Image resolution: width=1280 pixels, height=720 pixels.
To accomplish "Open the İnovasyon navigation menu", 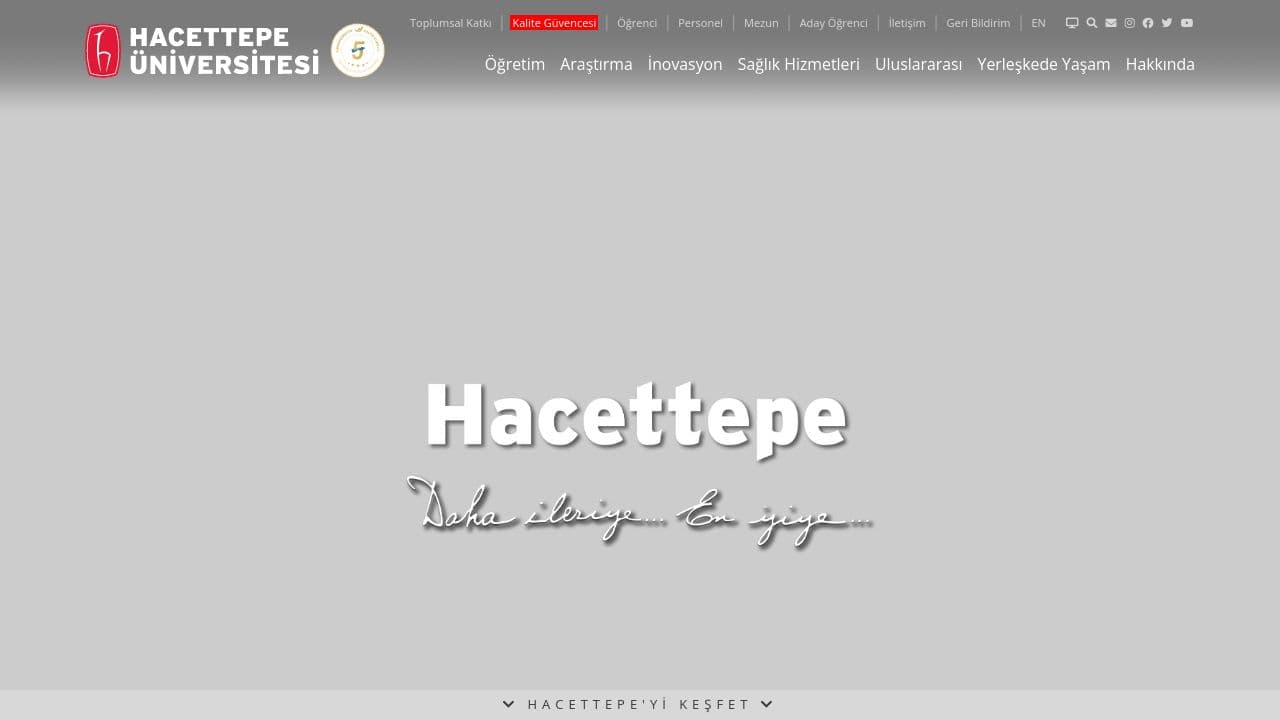I will (x=685, y=64).
